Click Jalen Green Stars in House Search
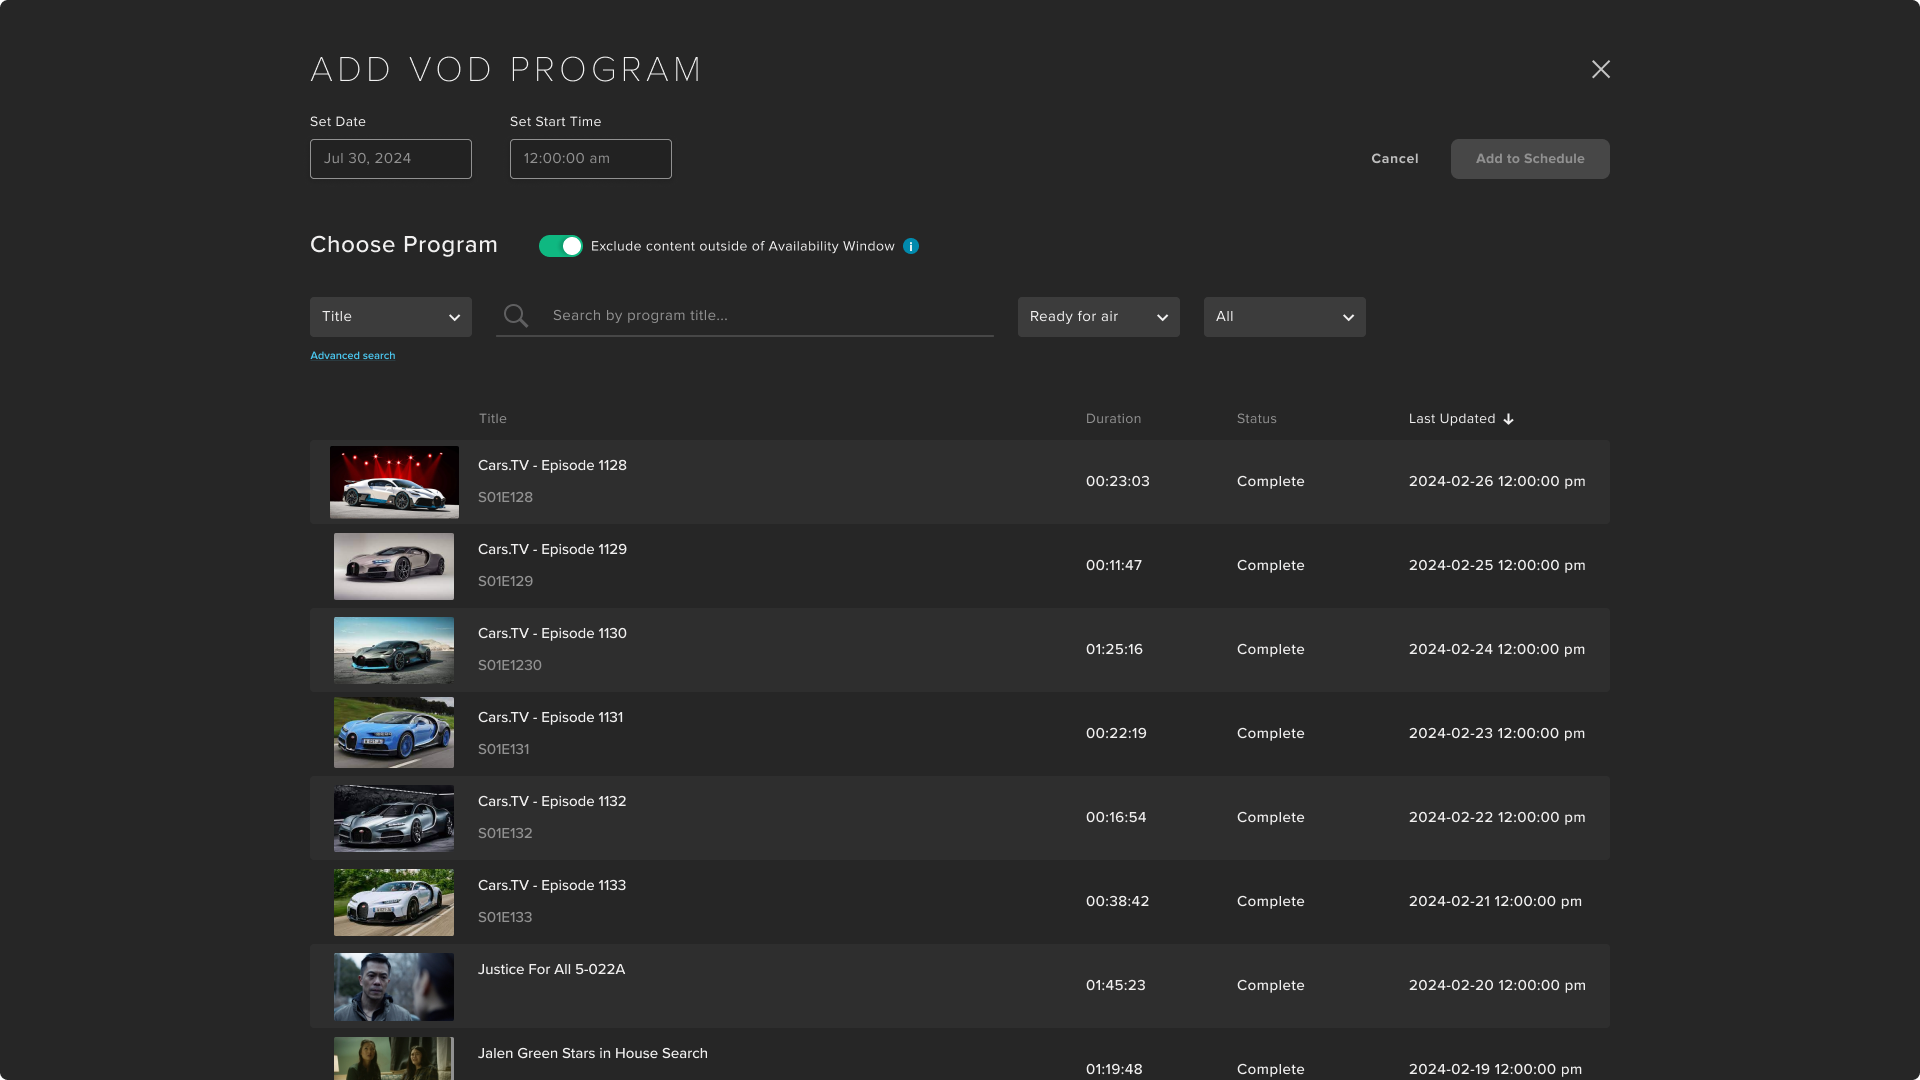Image resolution: width=1920 pixels, height=1080 pixels. 593,1054
